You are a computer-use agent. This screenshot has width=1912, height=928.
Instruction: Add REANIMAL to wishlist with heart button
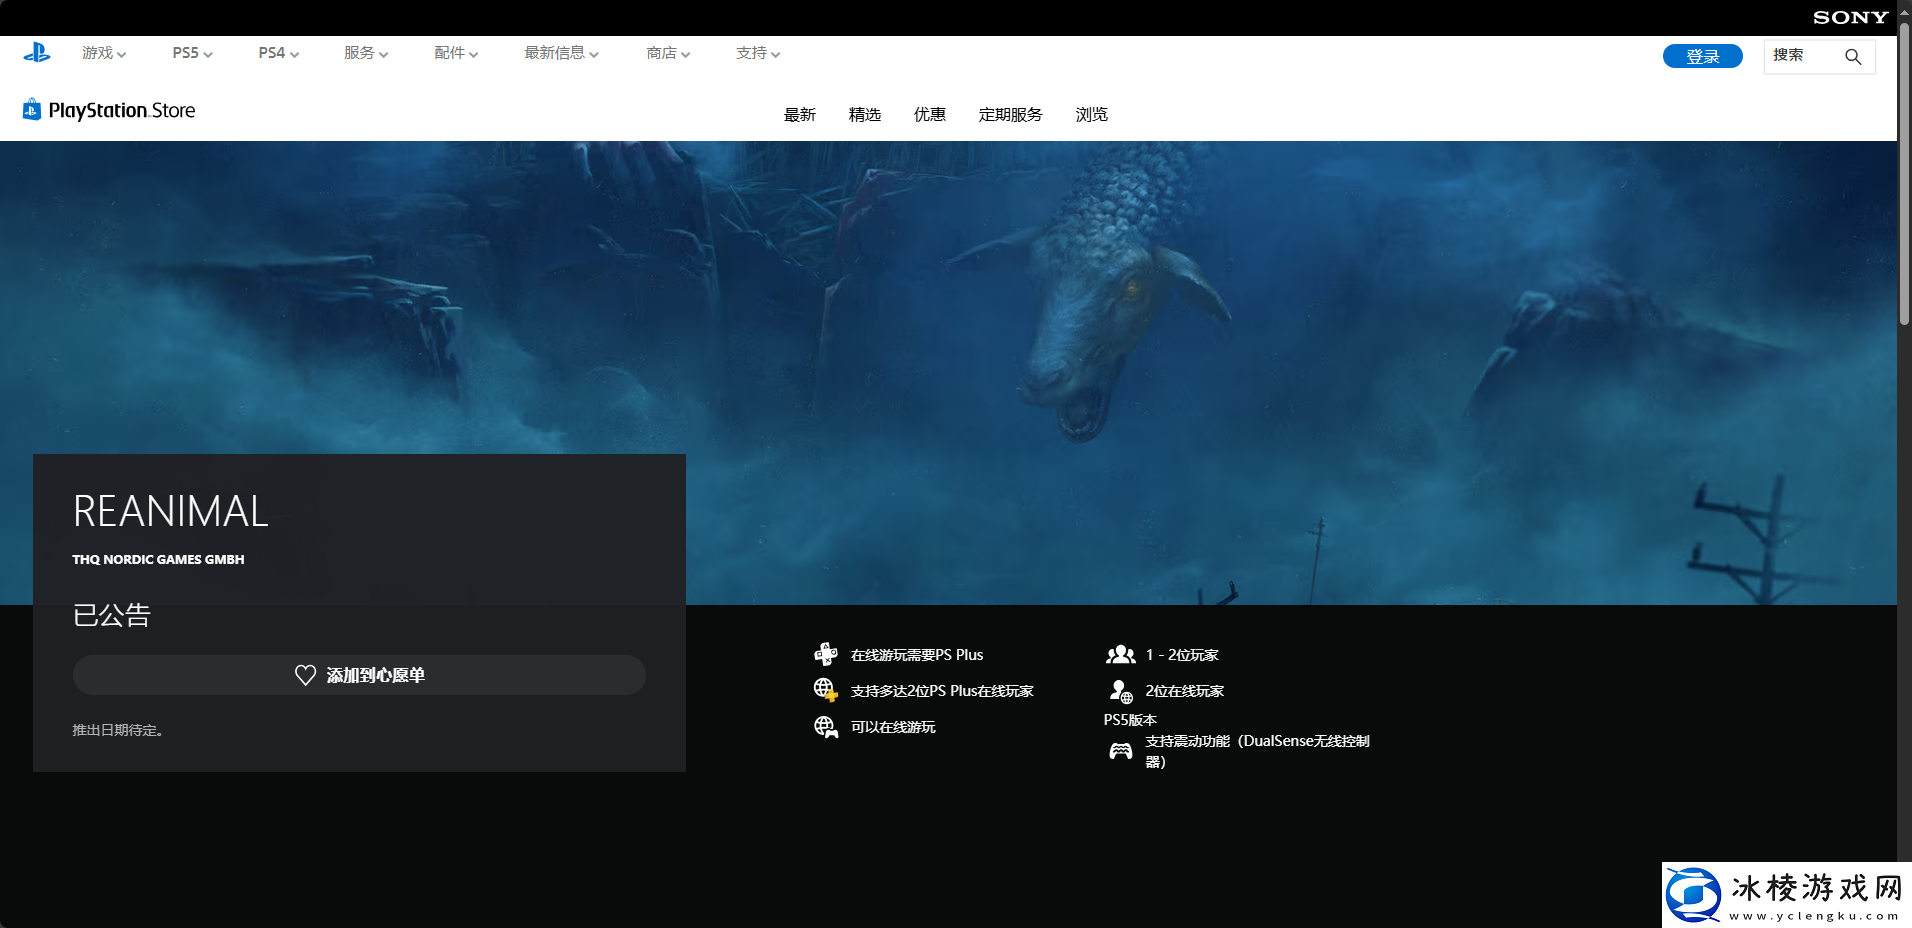(x=359, y=675)
